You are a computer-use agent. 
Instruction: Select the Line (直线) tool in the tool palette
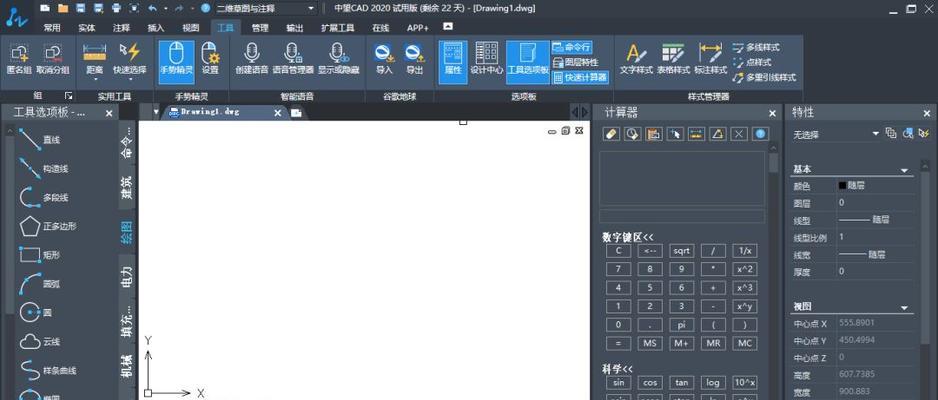(39, 140)
